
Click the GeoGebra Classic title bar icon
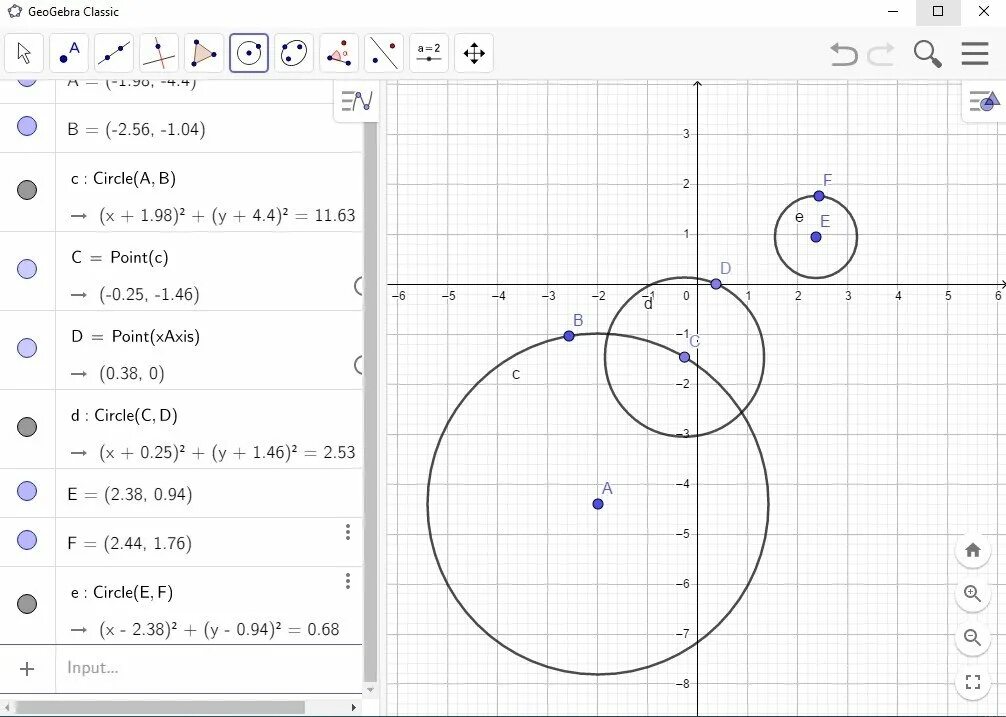[14, 12]
